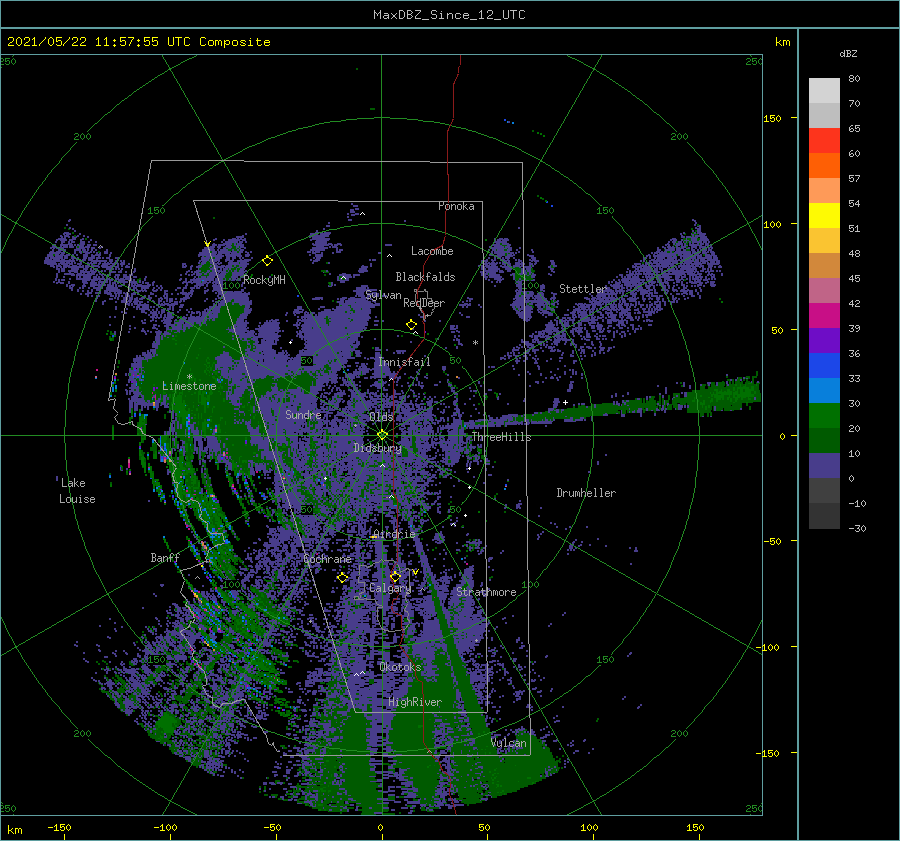
Task: Click the purple 10 dBZ legend swatch
Action: [x=824, y=466]
